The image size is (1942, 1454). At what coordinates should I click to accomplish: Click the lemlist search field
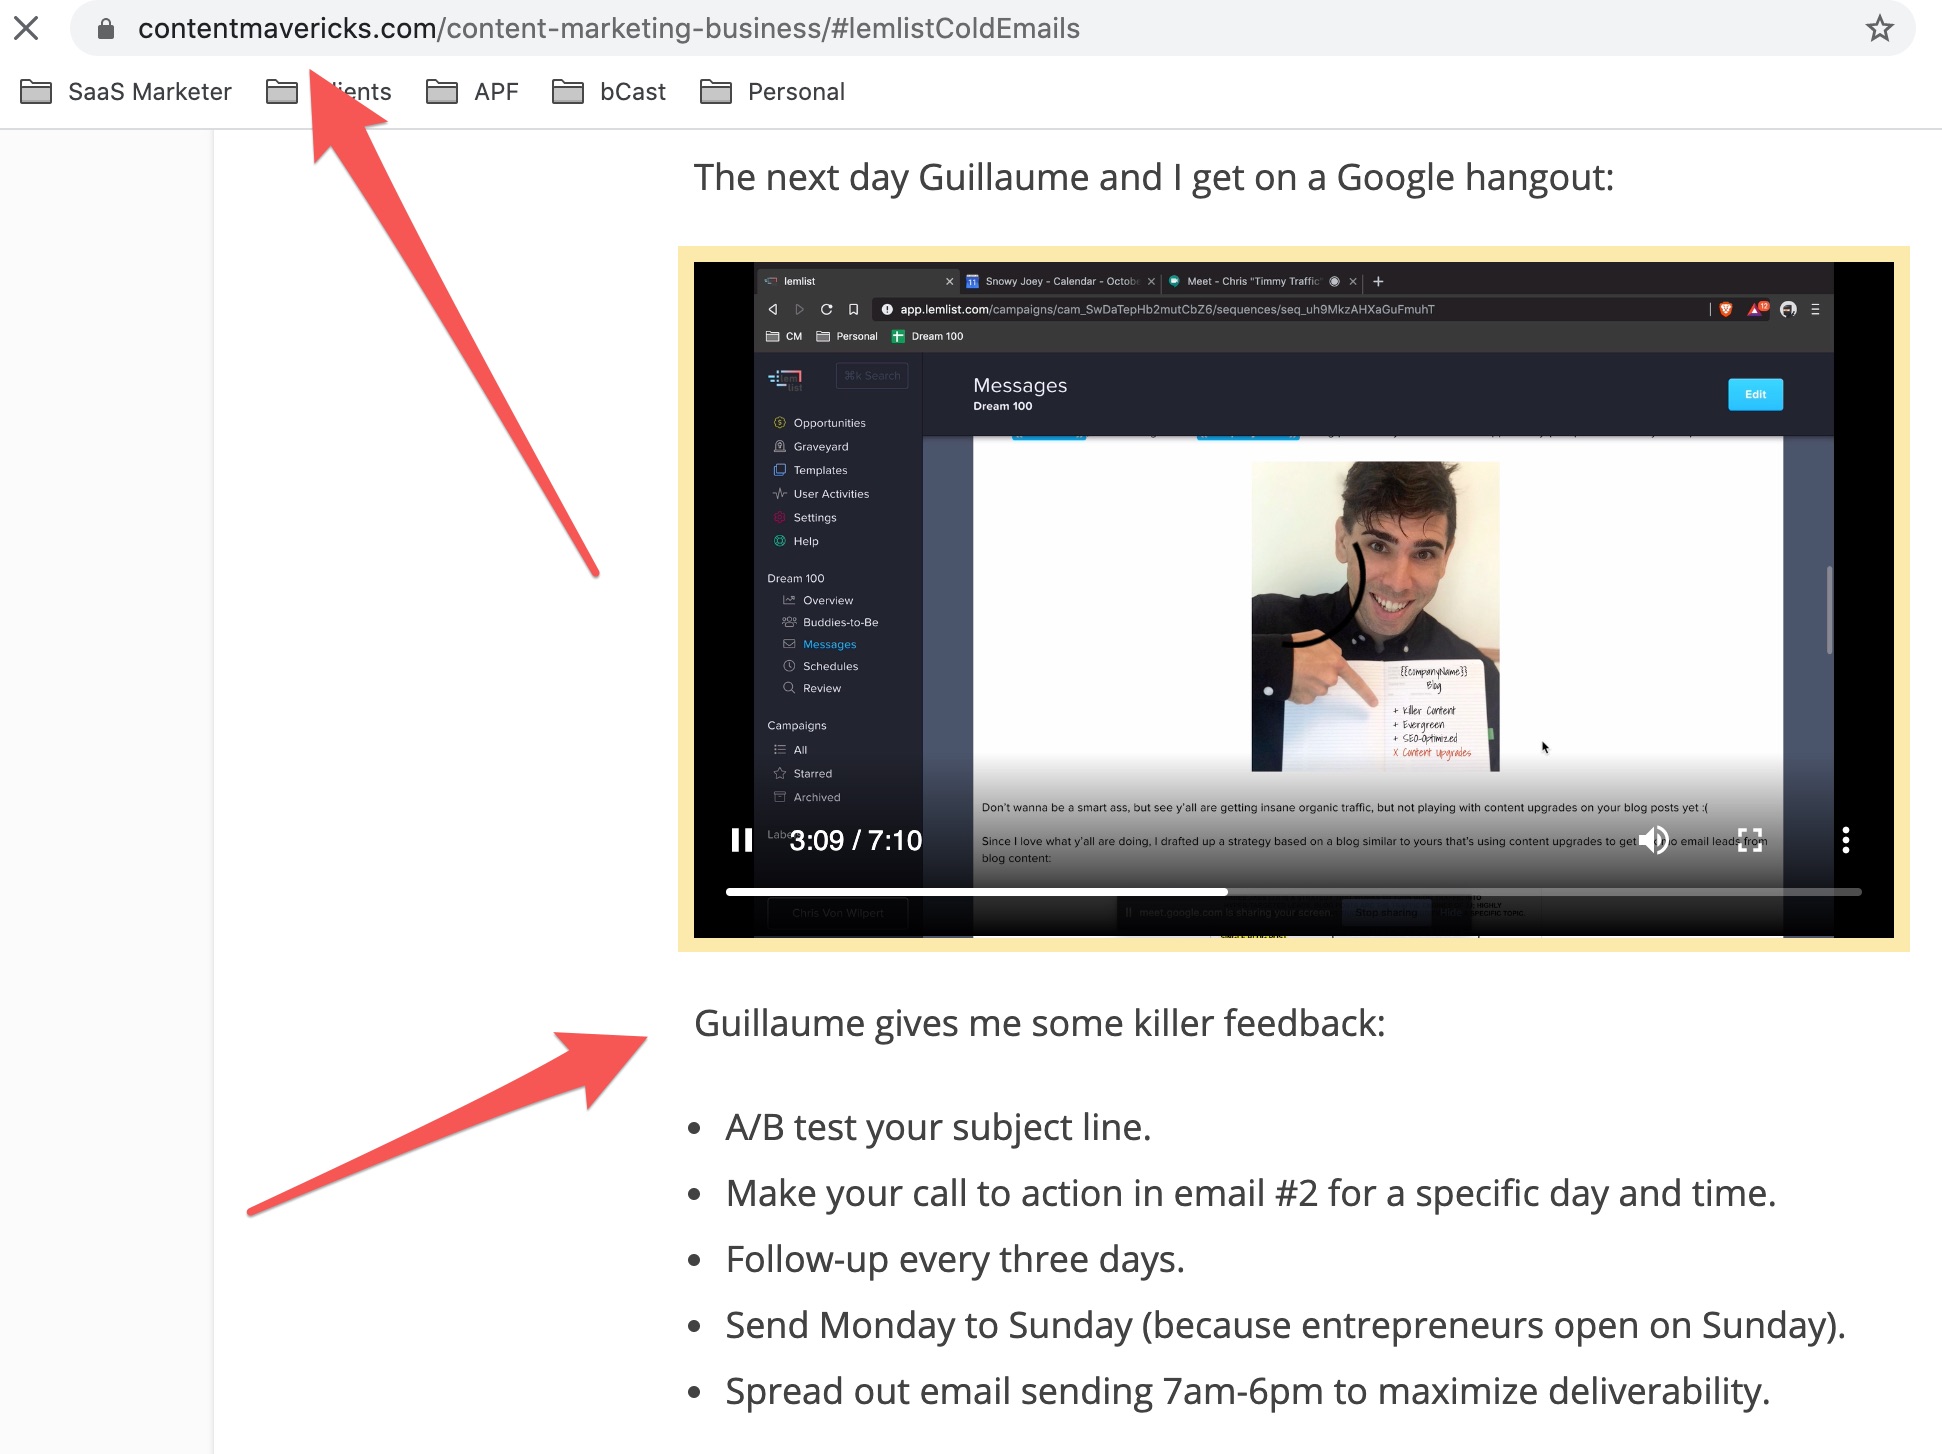pos(872,376)
